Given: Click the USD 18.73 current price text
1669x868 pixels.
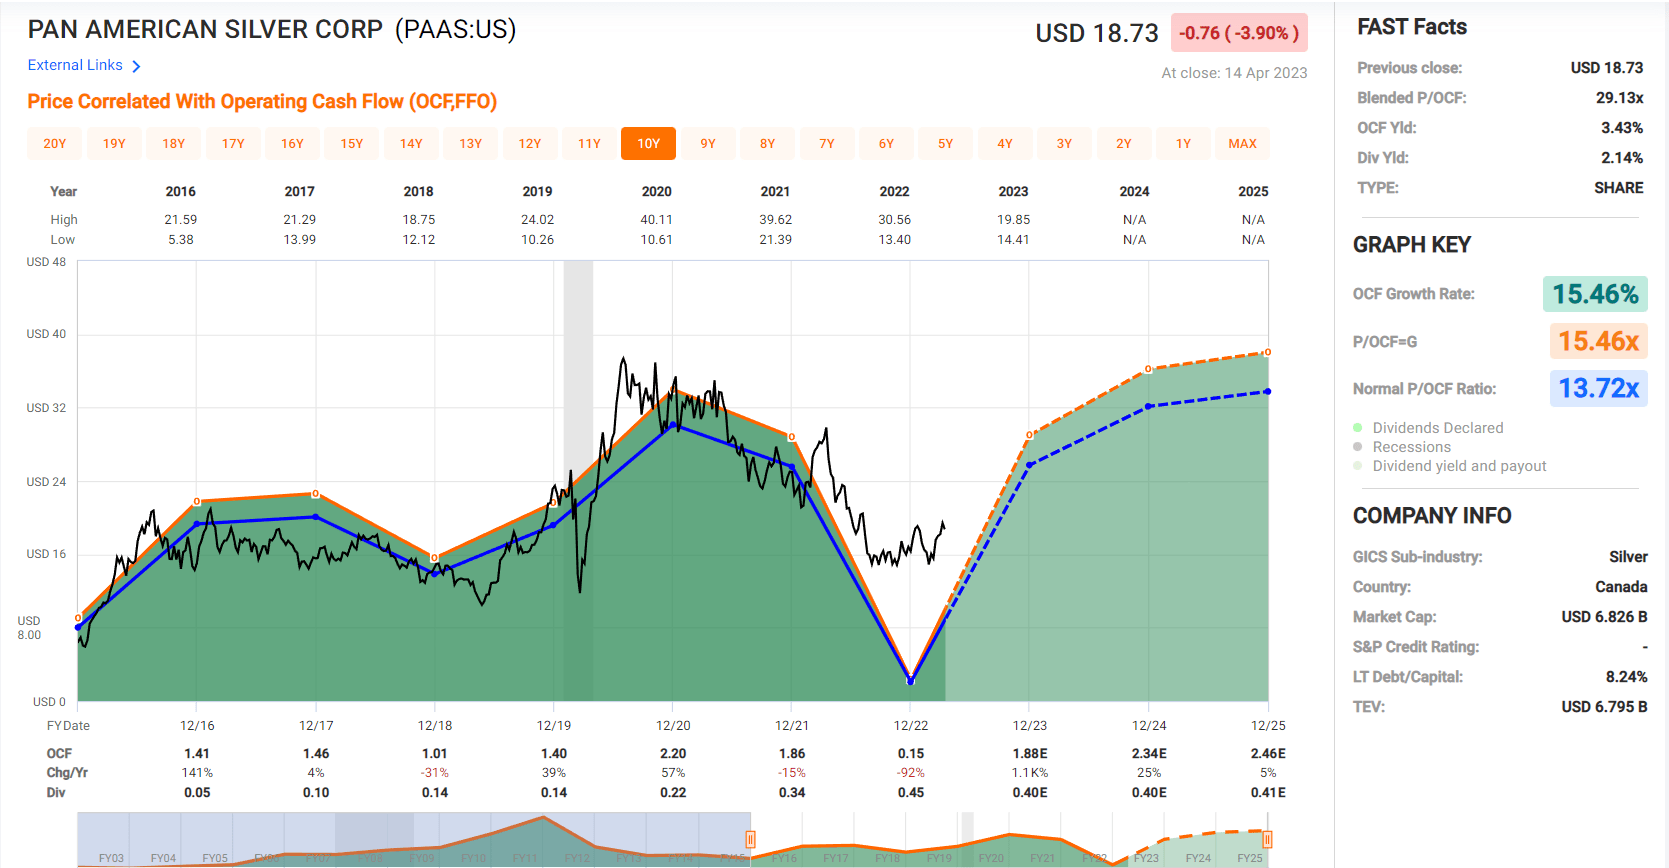Looking at the screenshot, I should 1097,33.
